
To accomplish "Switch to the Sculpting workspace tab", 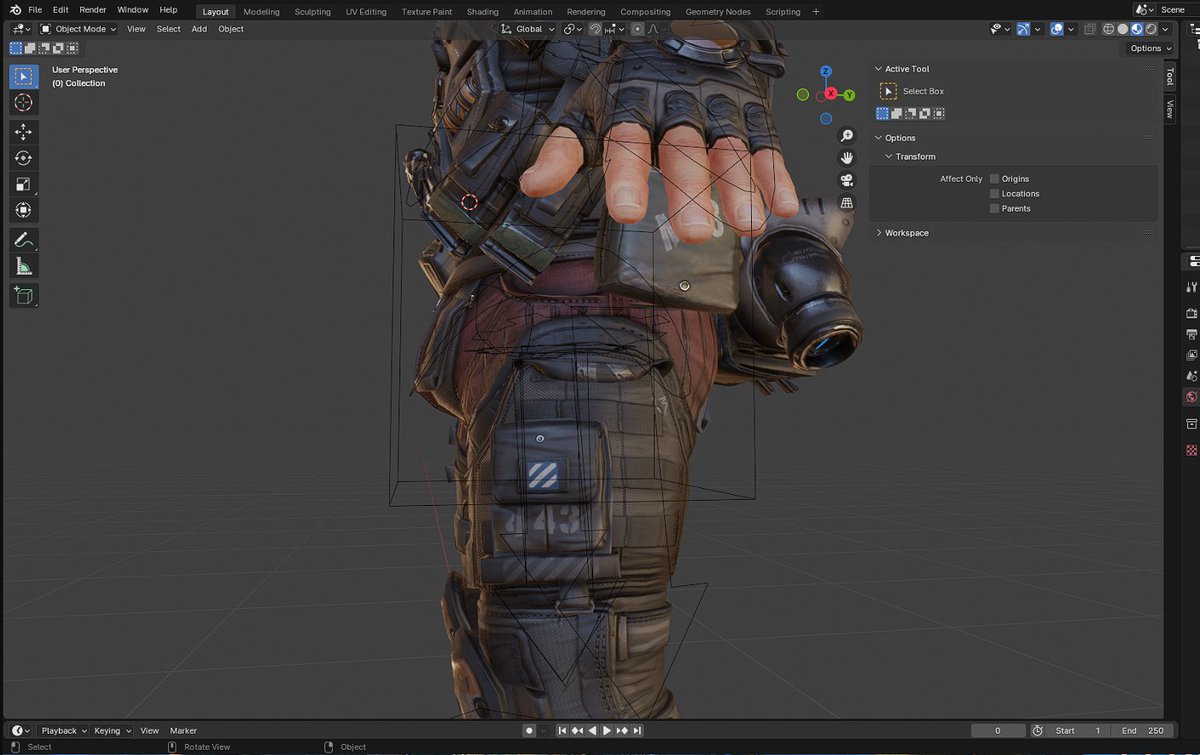I will tap(312, 12).
